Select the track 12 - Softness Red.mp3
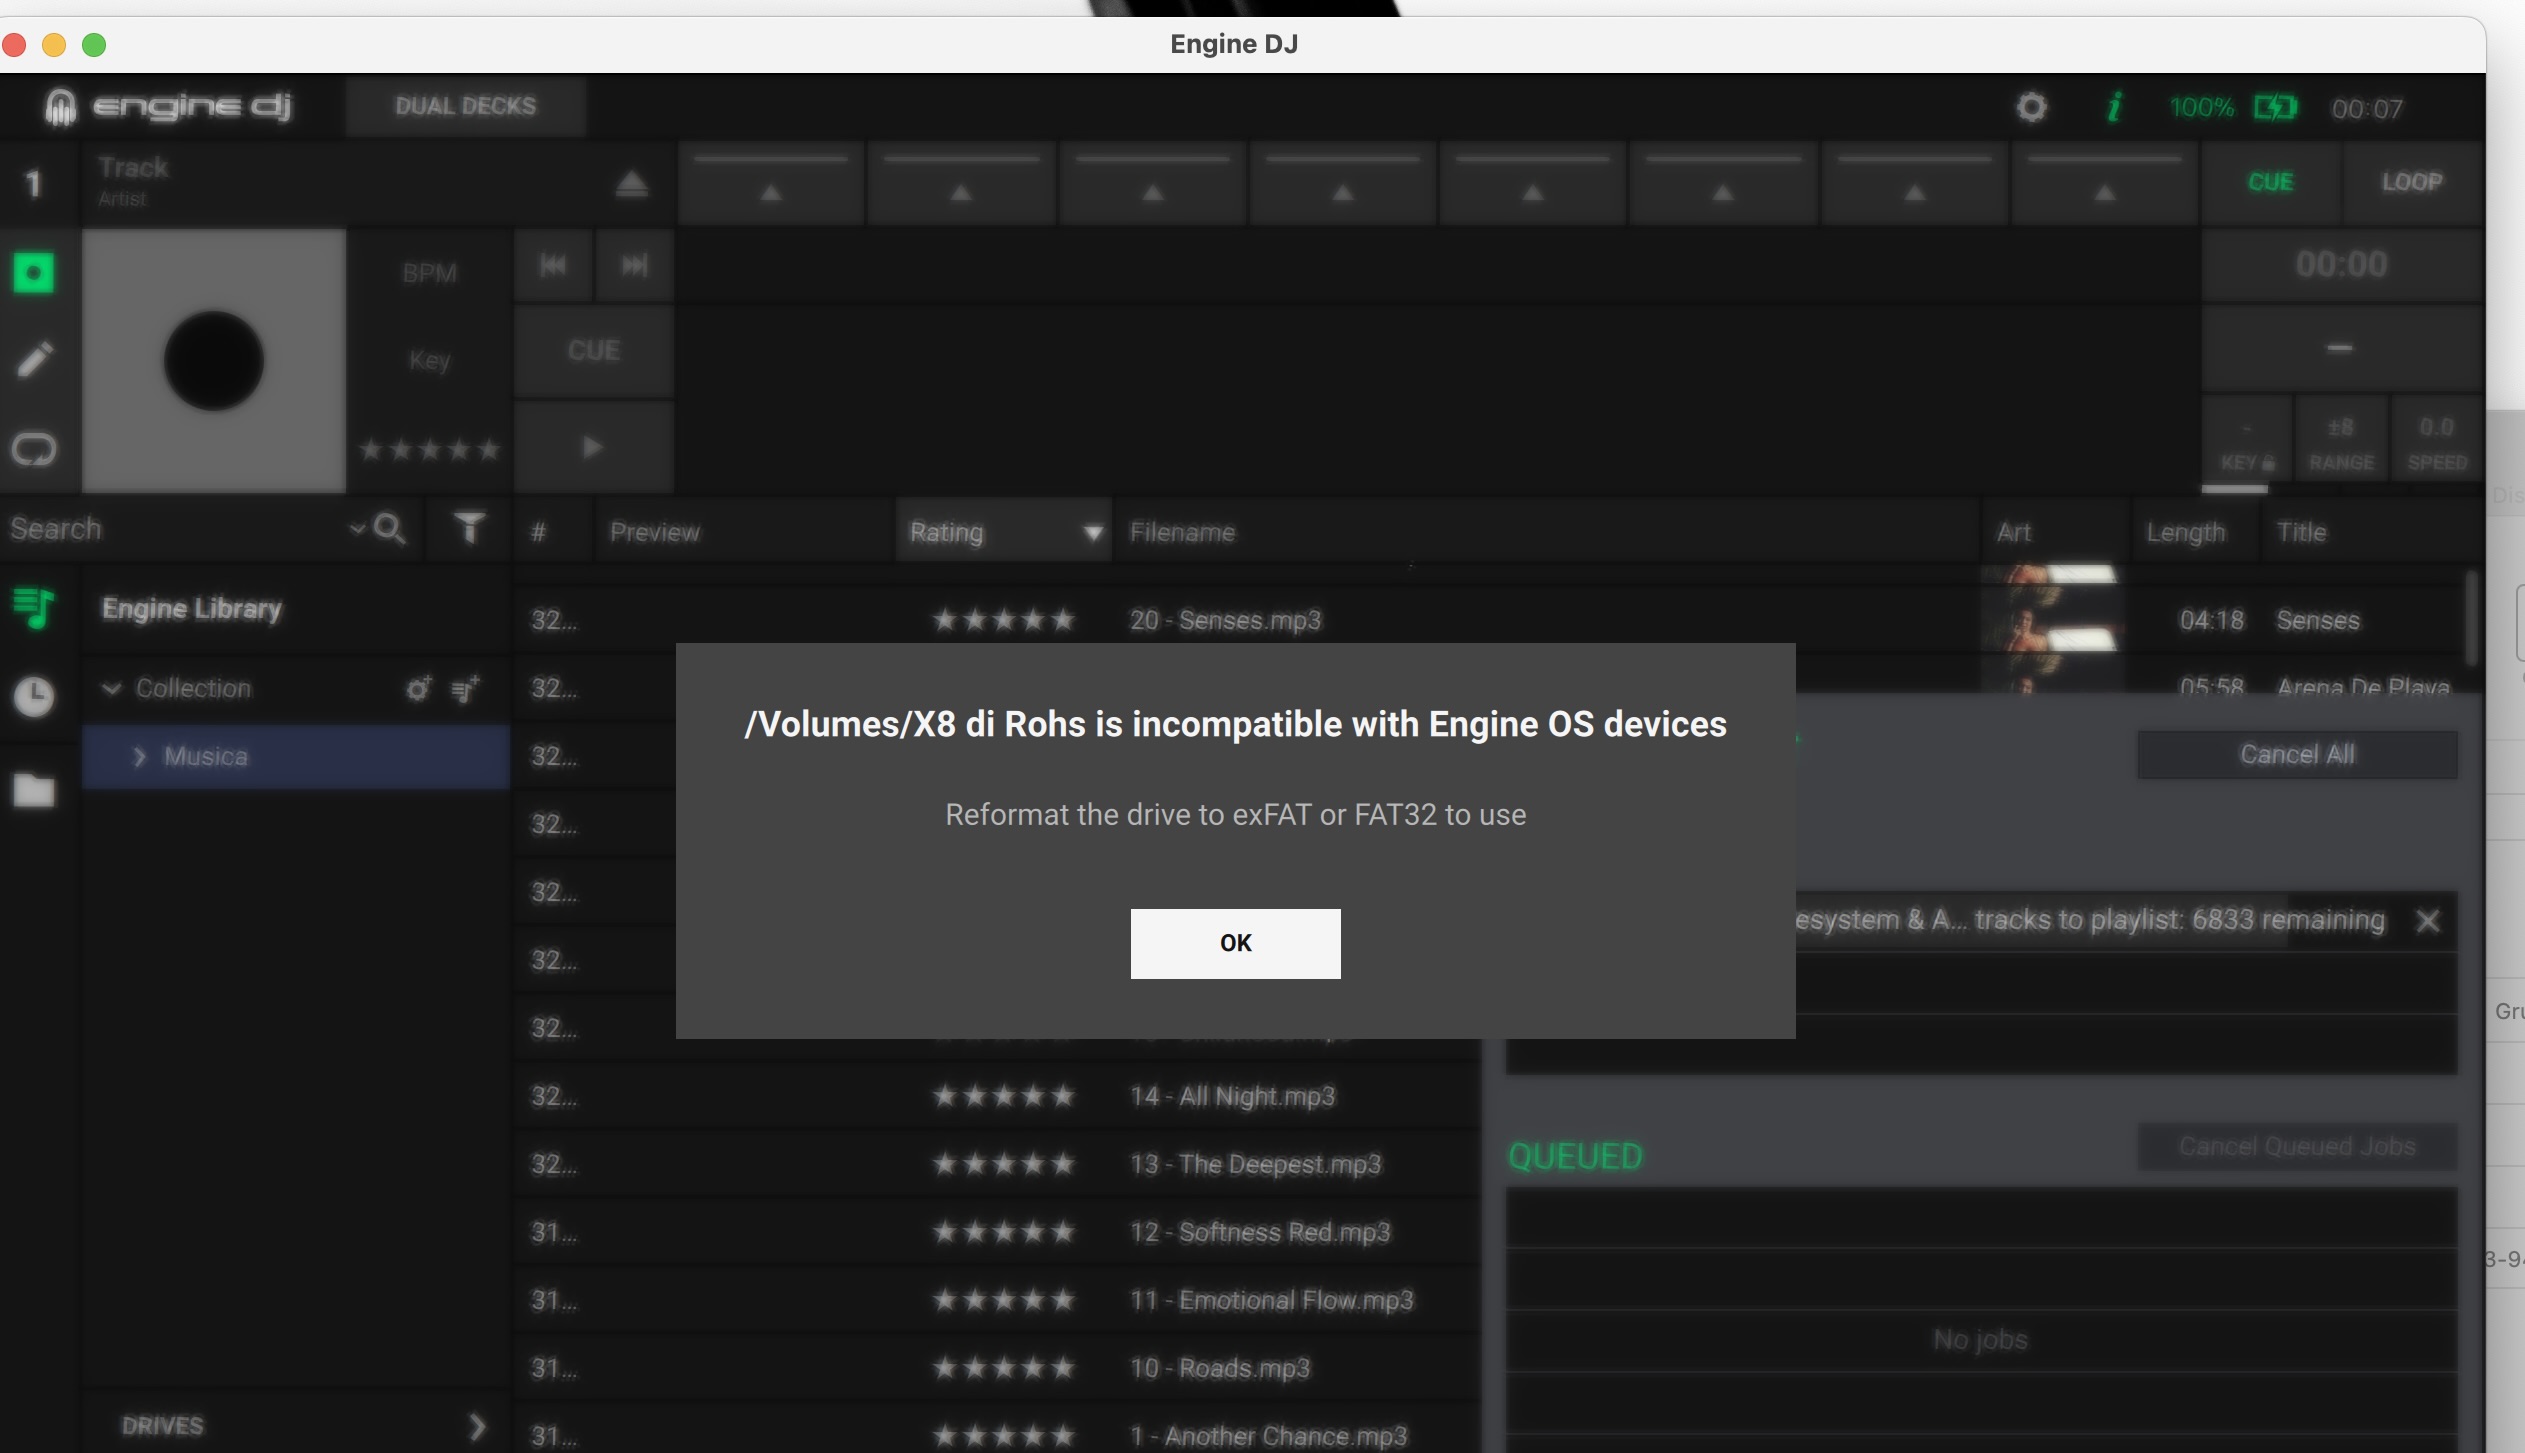2525x1453 pixels. click(1260, 1232)
